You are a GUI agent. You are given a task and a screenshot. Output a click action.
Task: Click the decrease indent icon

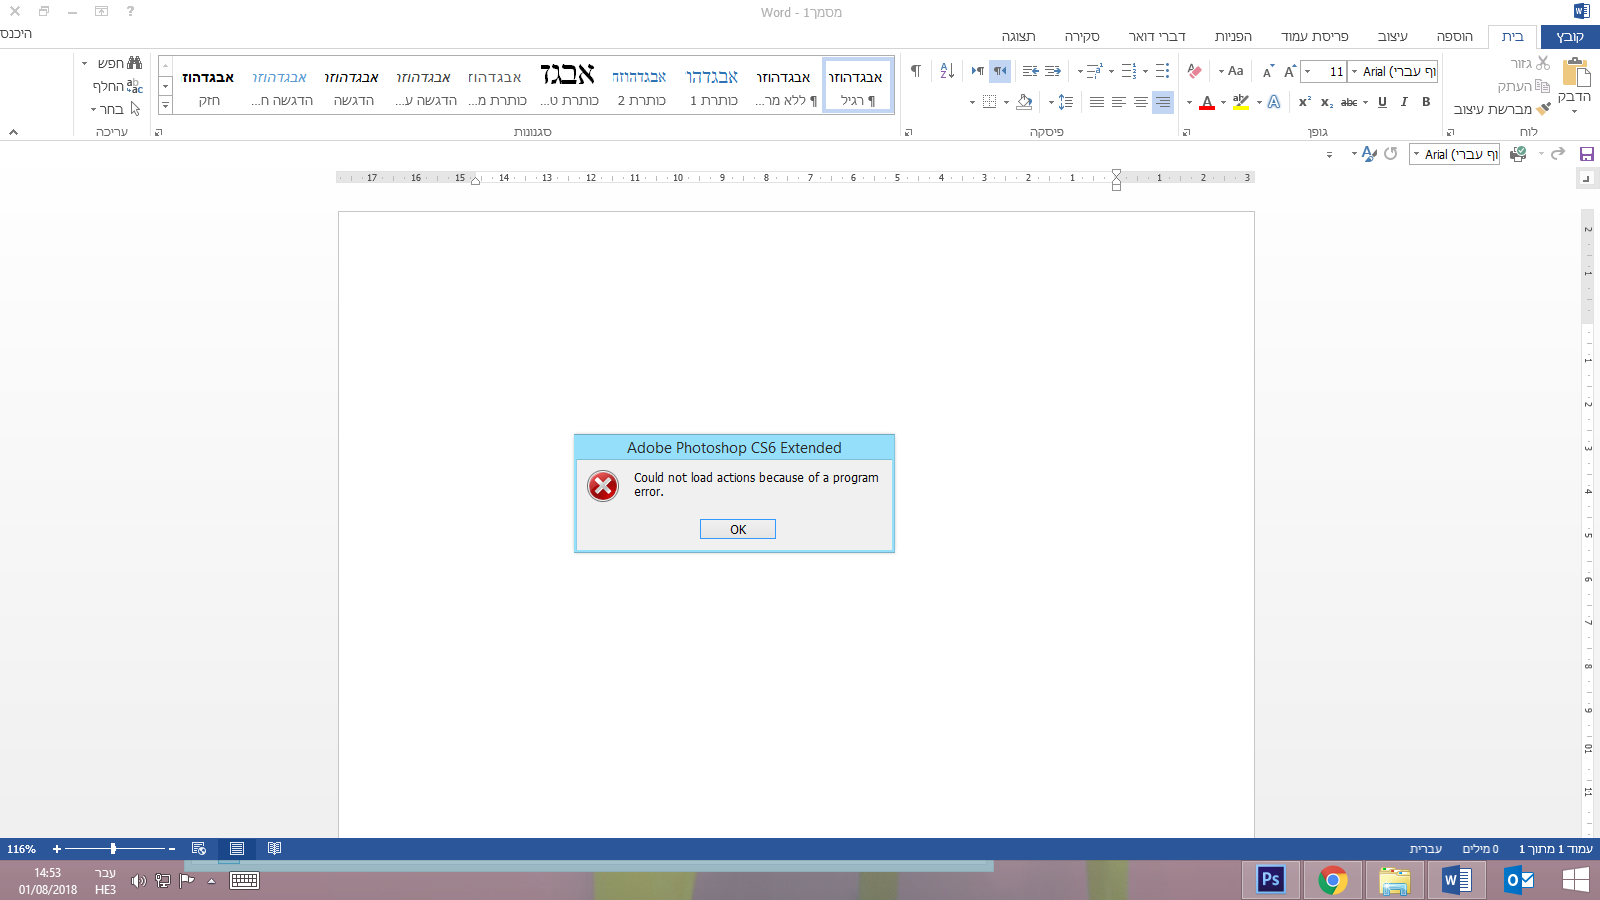[1053, 71]
